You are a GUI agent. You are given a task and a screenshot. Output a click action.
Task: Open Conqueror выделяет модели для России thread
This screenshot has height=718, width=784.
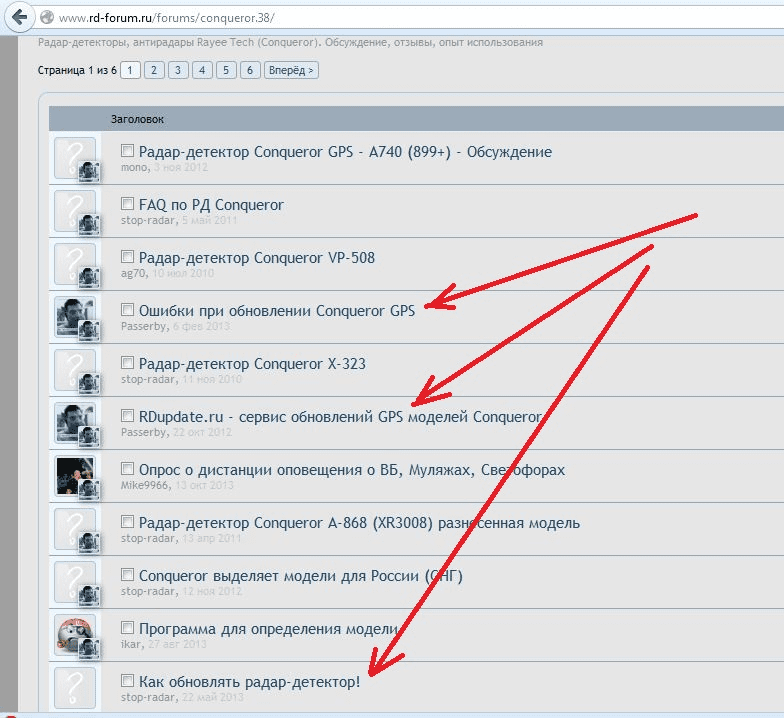click(x=300, y=576)
